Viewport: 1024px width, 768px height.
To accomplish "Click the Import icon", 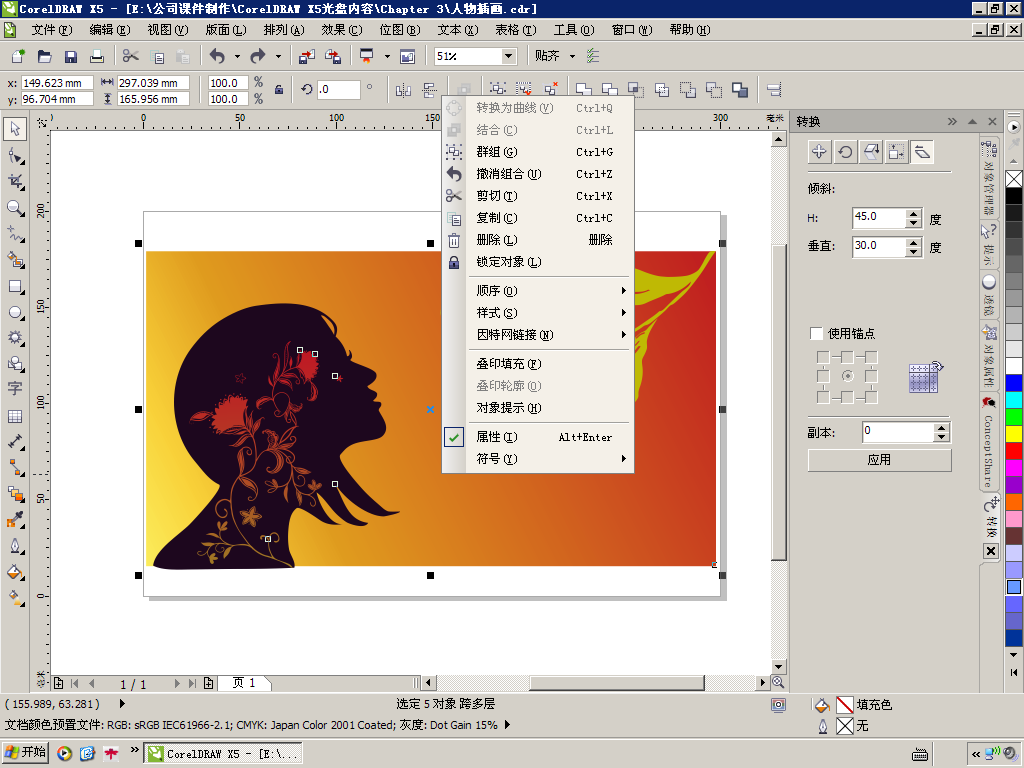I will [x=306, y=56].
